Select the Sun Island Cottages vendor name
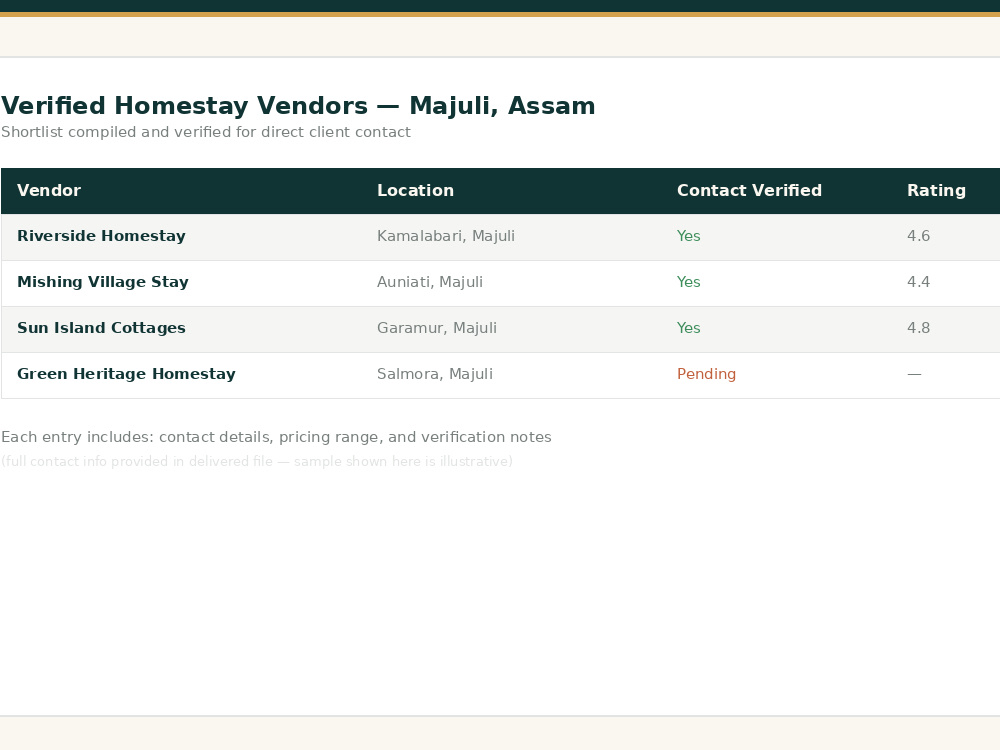The width and height of the screenshot is (1000, 750). click(101, 328)
